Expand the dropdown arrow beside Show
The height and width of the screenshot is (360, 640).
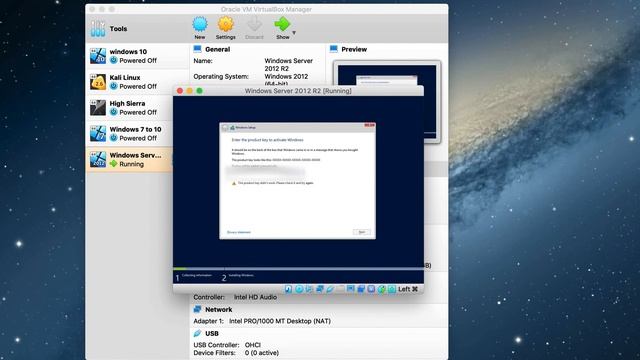click(294, 33)
